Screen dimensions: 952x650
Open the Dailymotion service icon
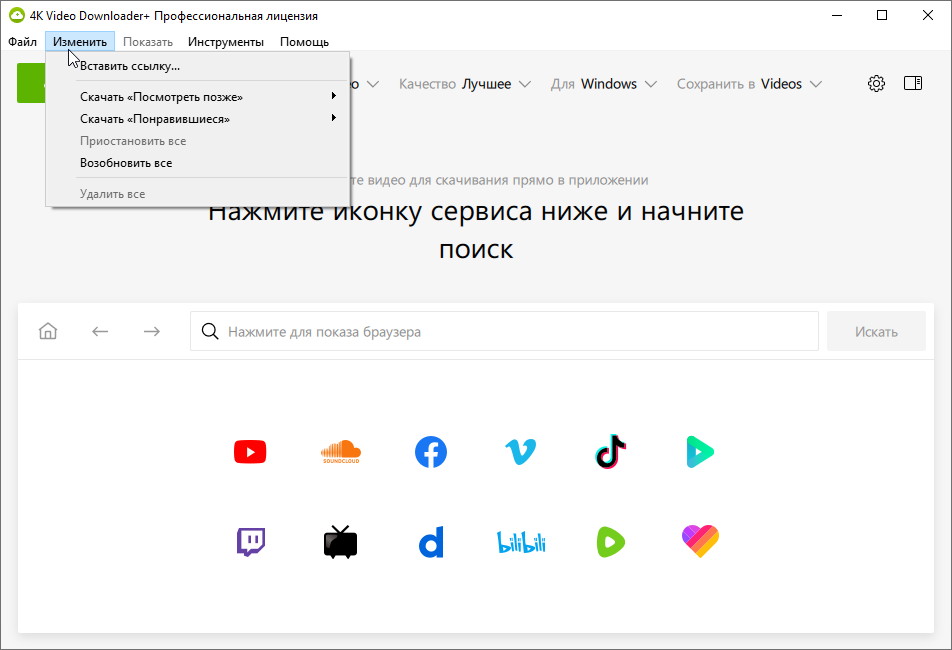click(x=431, y=542)
